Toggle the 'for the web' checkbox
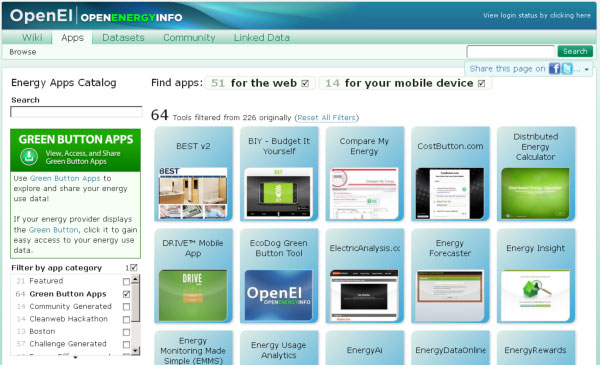600x365 pixels. click(305, 83)
